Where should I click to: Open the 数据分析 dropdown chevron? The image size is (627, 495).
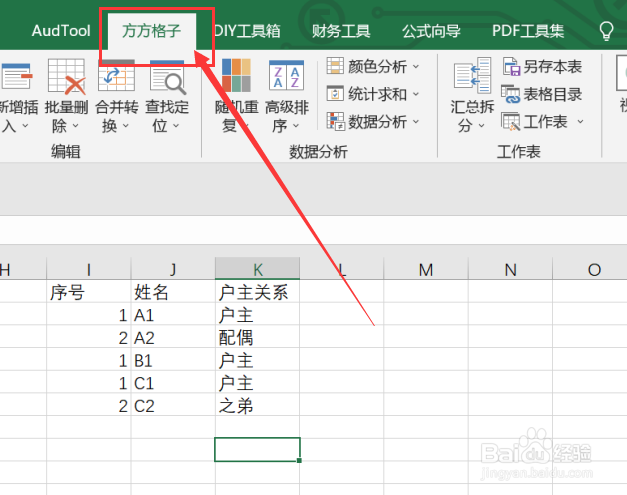416,122
